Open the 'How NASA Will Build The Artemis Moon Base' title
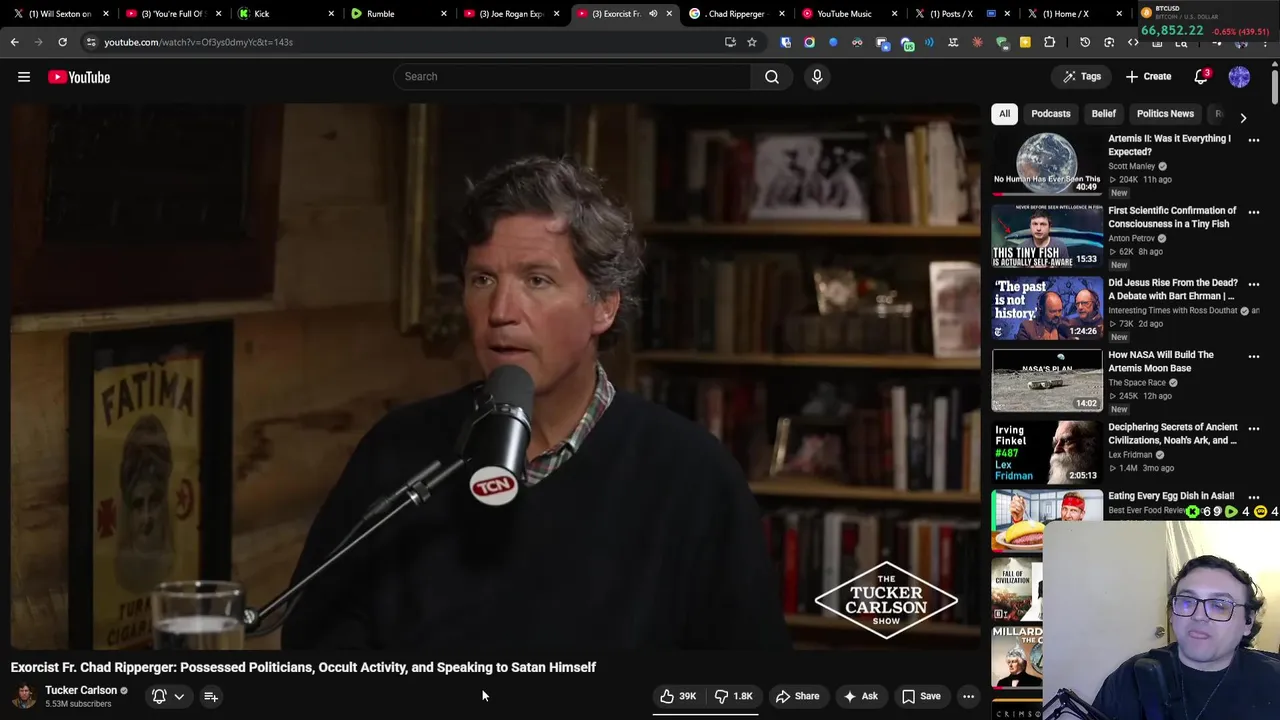1280x720 pixels. point(1161,361)
